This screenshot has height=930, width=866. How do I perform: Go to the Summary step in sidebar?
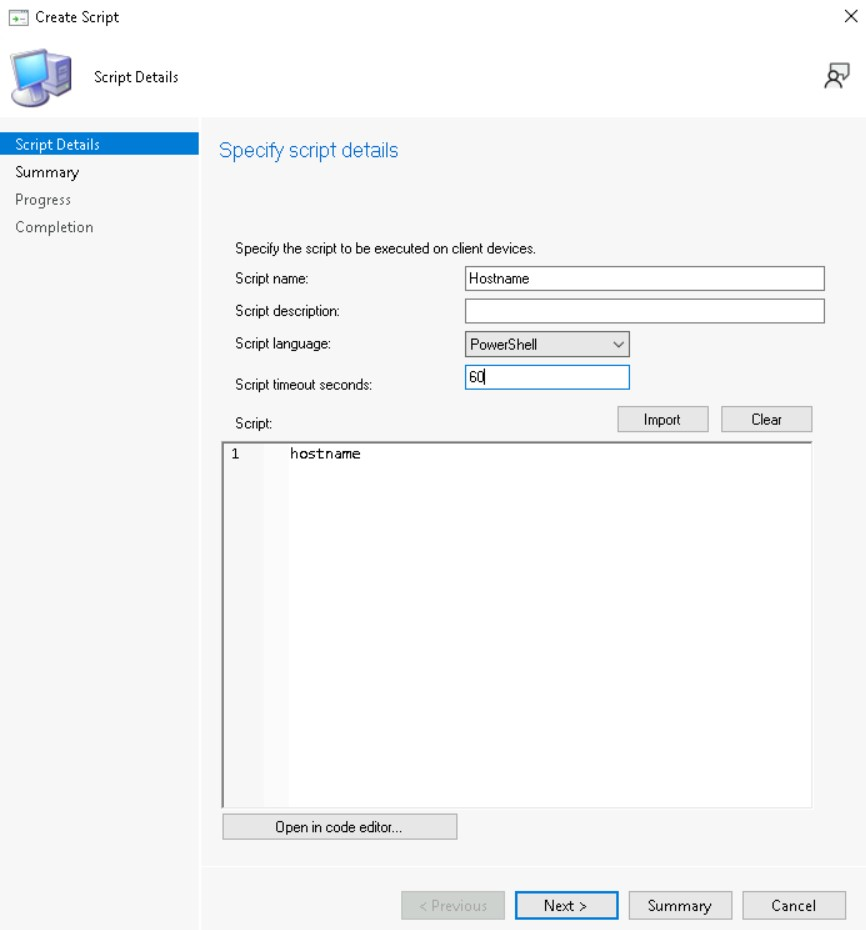47,172
